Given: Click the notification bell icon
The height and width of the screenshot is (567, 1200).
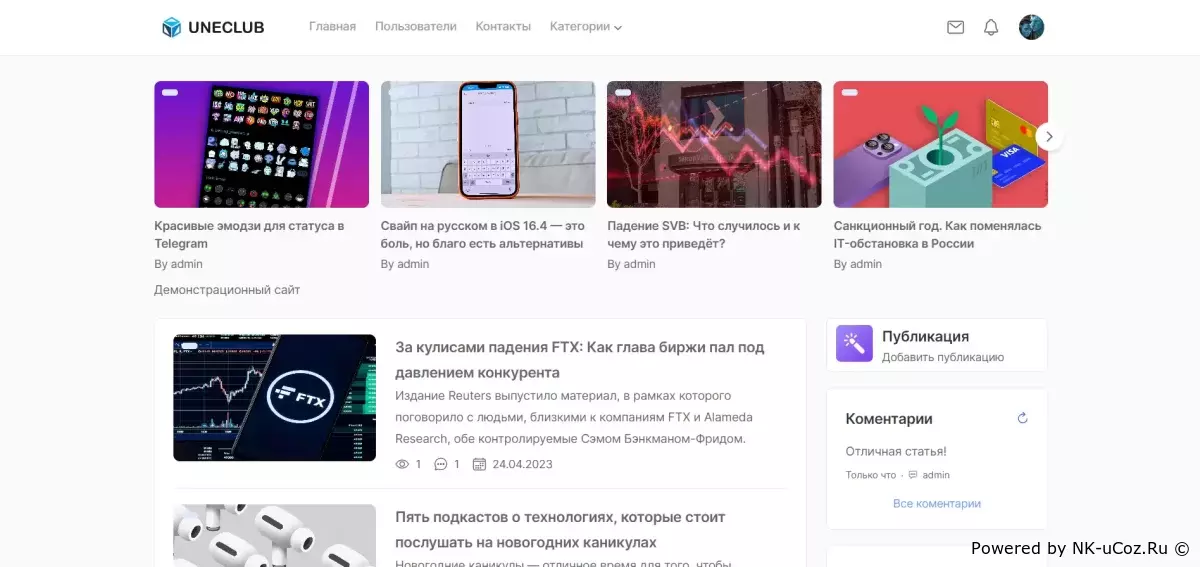Looking at the screenshot, I should pyautogui.click(x=991, y=27).
